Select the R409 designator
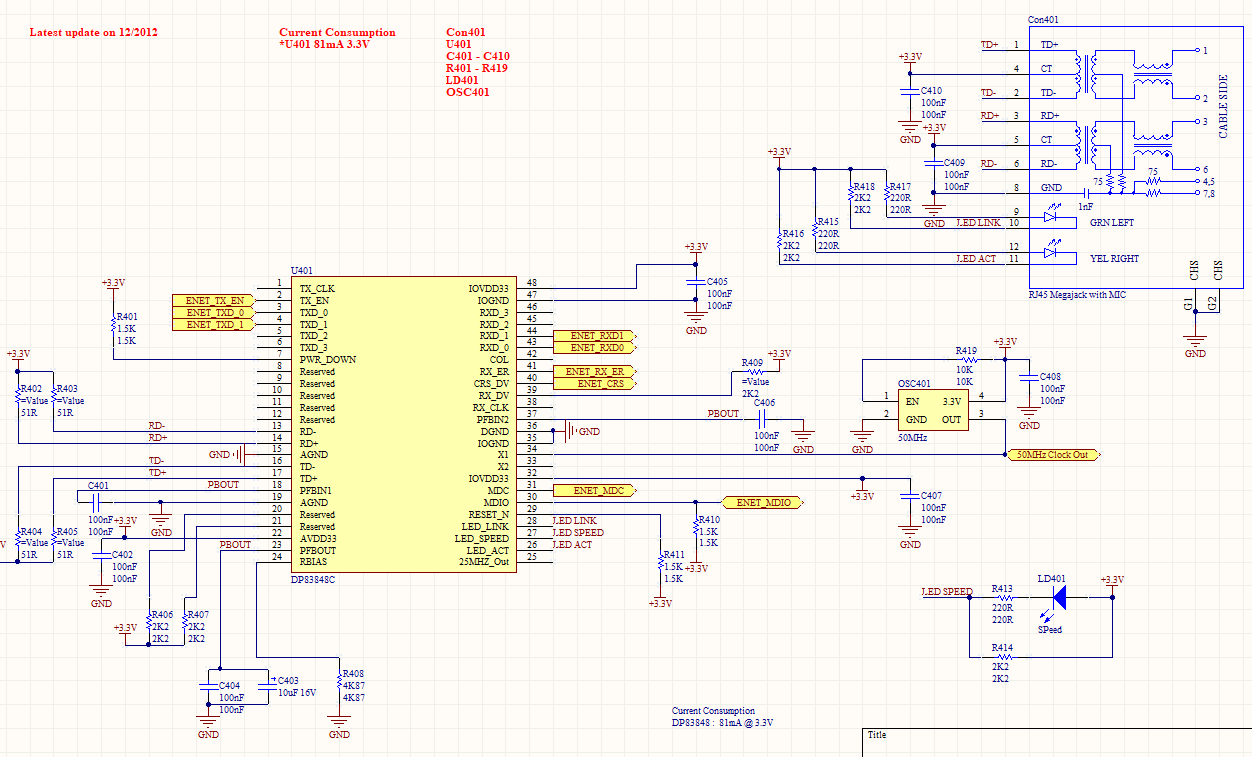 point(752,363)
